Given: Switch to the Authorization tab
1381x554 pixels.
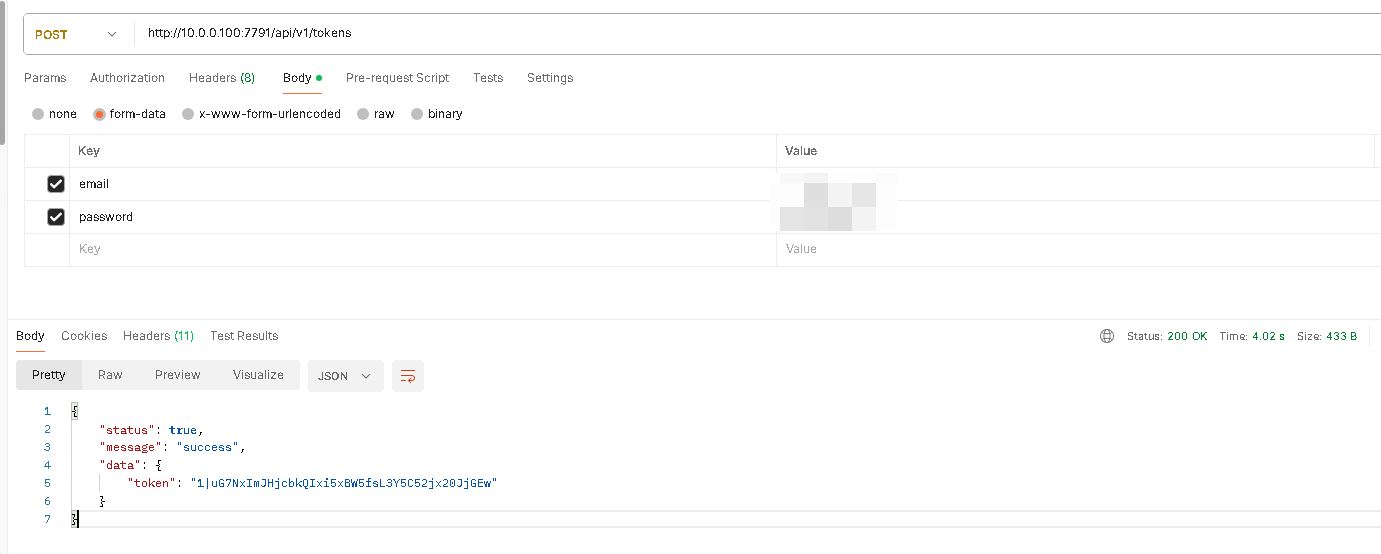Looking at the screenshot, I should (x=127, y=78).
